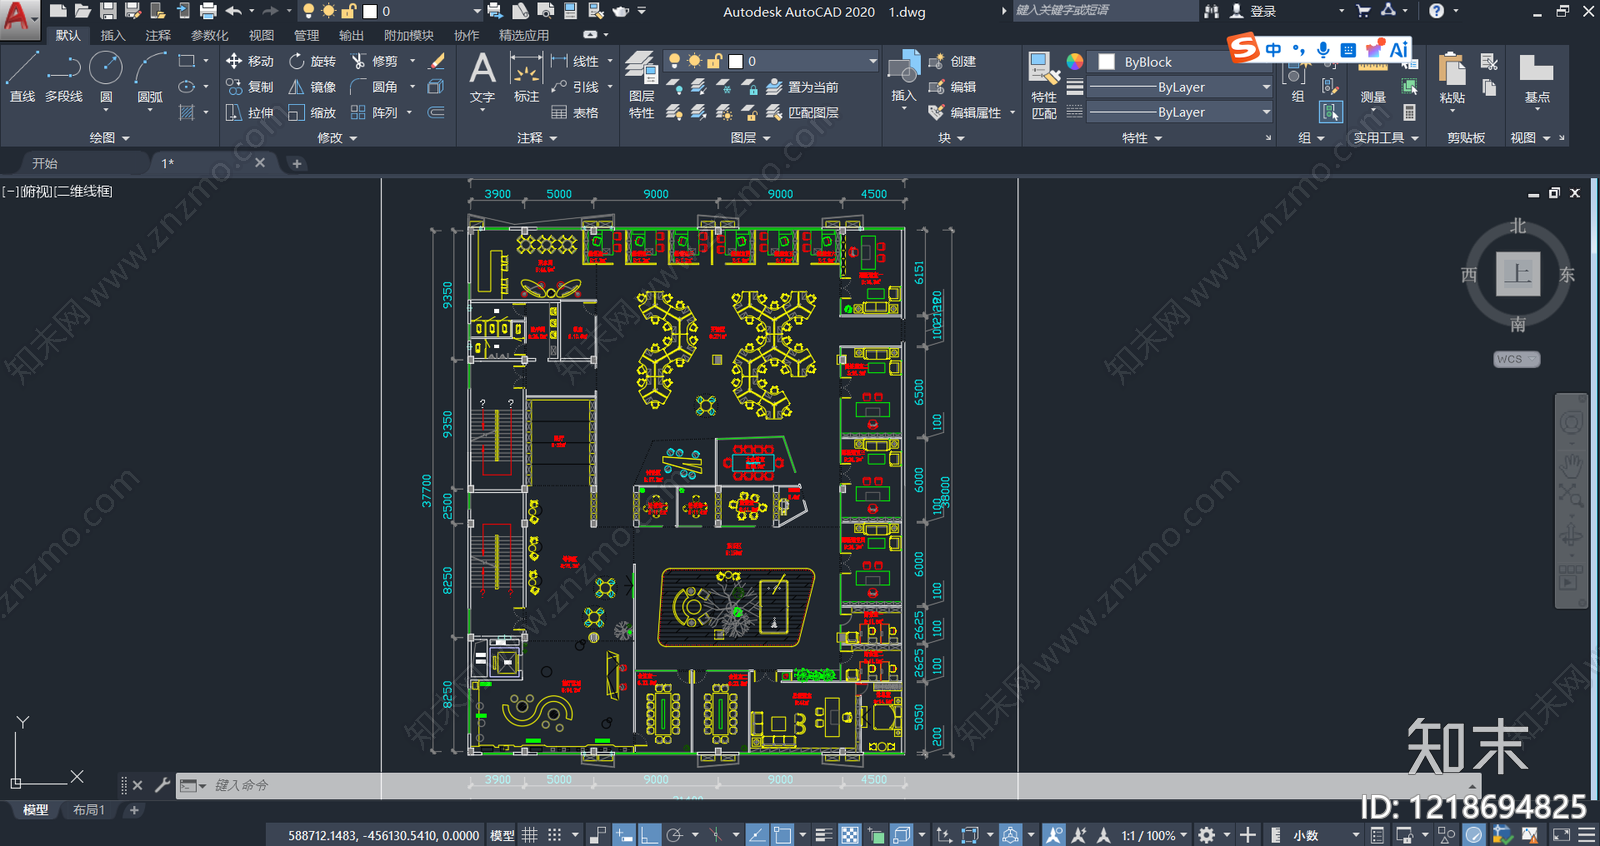
Task: Activate the Stretch (拉伸) command
Action: (x=249, y=113)
